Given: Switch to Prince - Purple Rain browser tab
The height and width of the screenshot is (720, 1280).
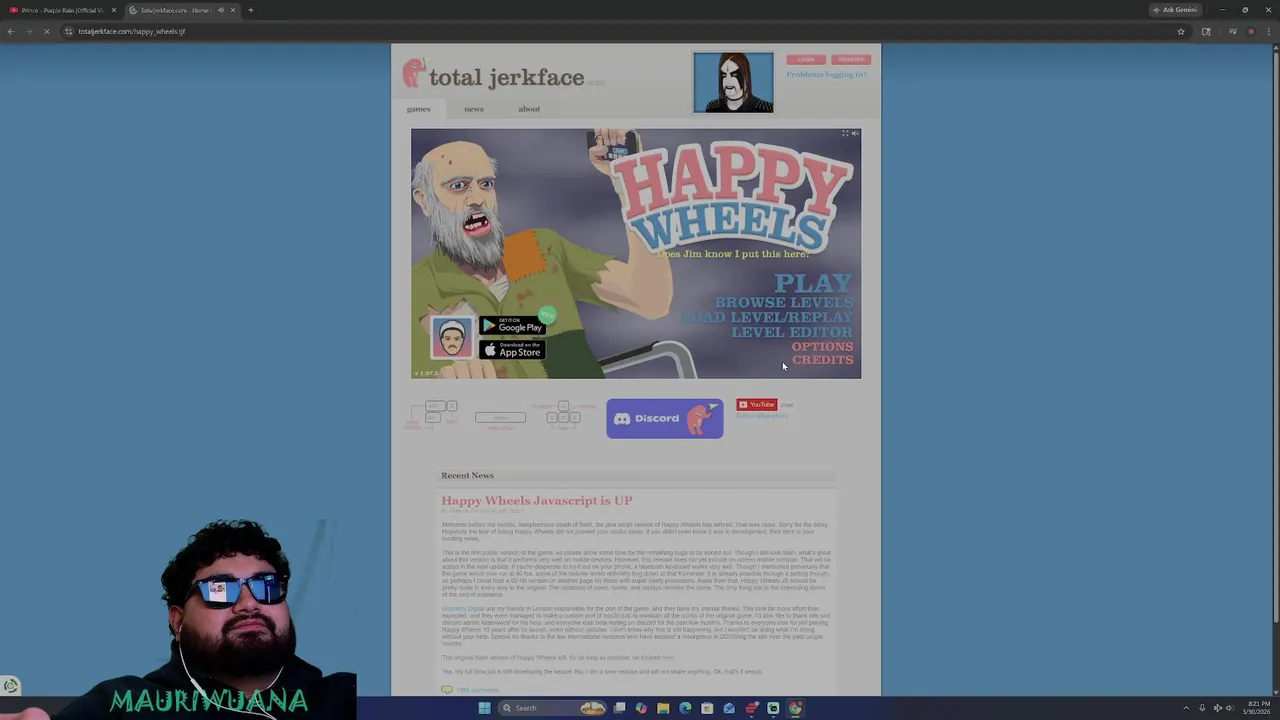Looking at the screenshot, I should coord(60,10).
